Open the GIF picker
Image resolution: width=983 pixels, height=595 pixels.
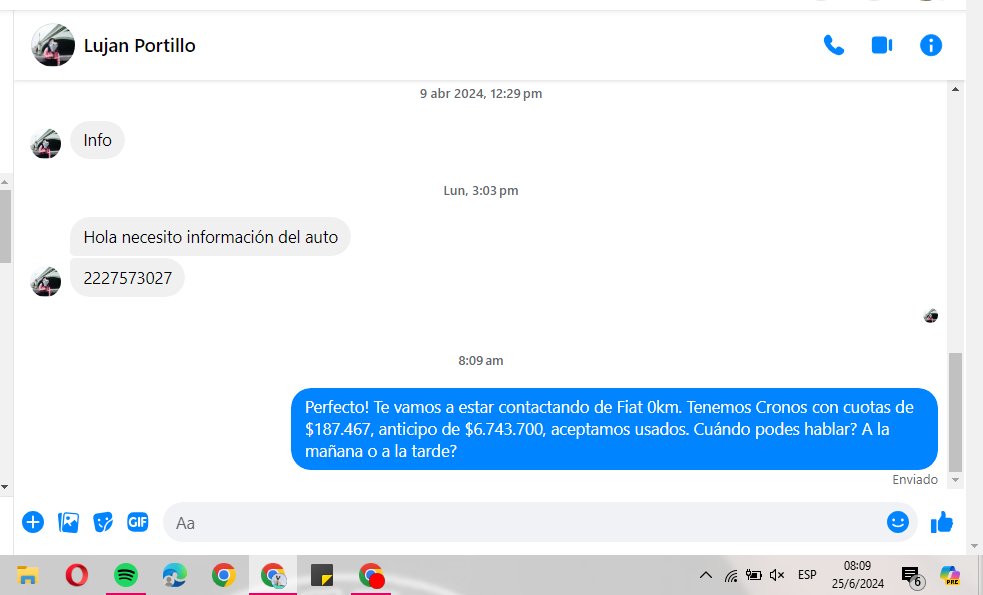[137, 522]
